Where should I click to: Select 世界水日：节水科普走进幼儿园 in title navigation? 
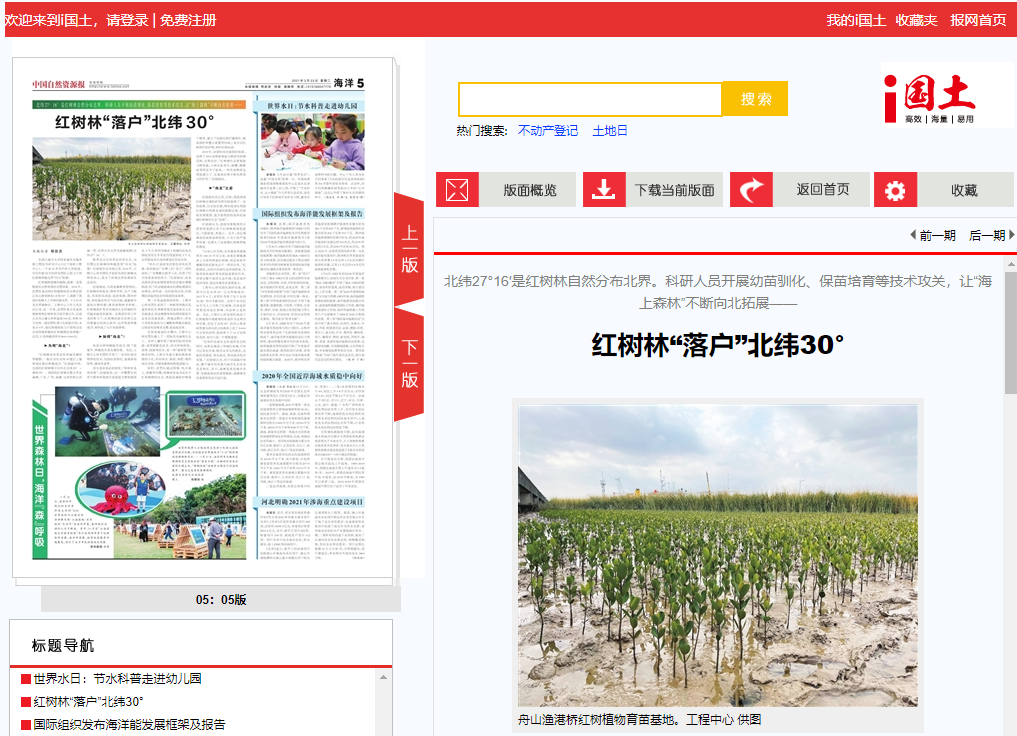(117, 678)
